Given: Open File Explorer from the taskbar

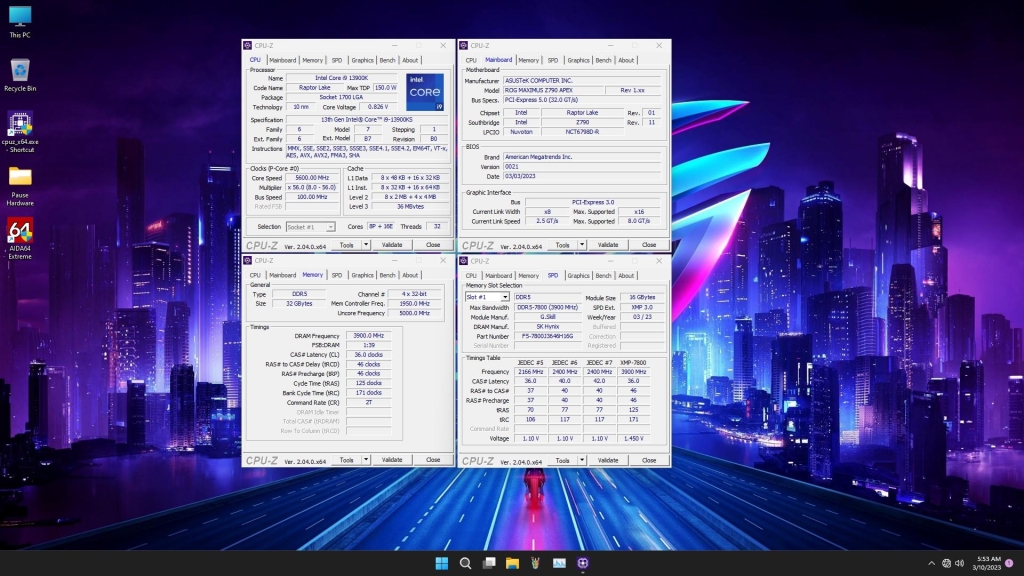Looking at the screenshot, I should 512,563.
